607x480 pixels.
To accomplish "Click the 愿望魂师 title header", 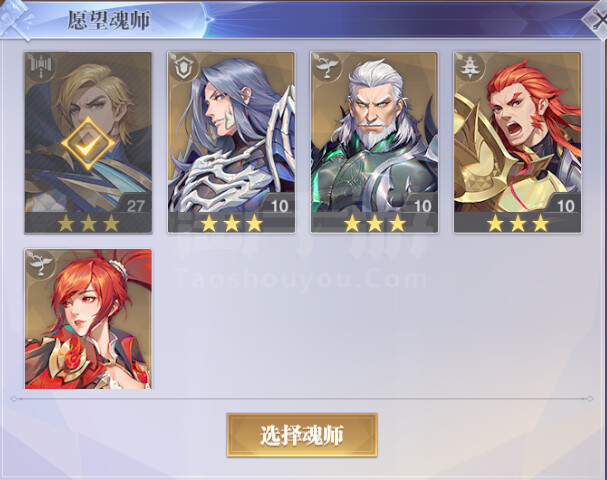I will 109,20.
